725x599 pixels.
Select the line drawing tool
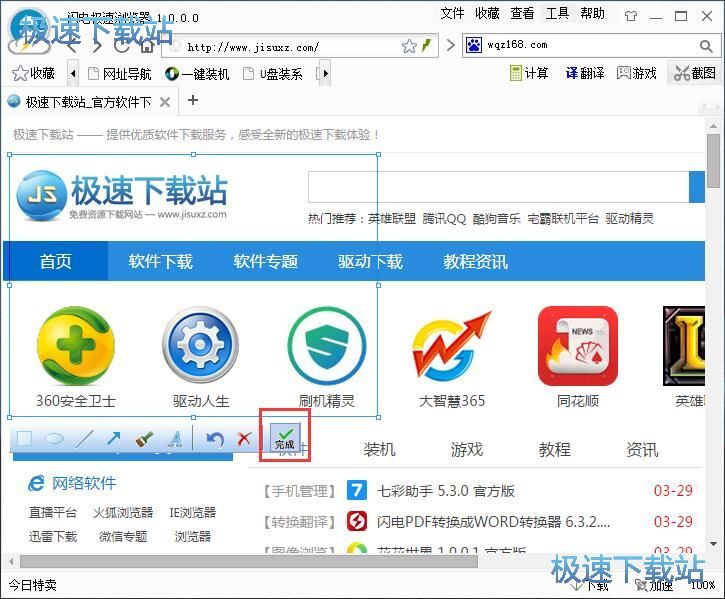click(84, 438)
